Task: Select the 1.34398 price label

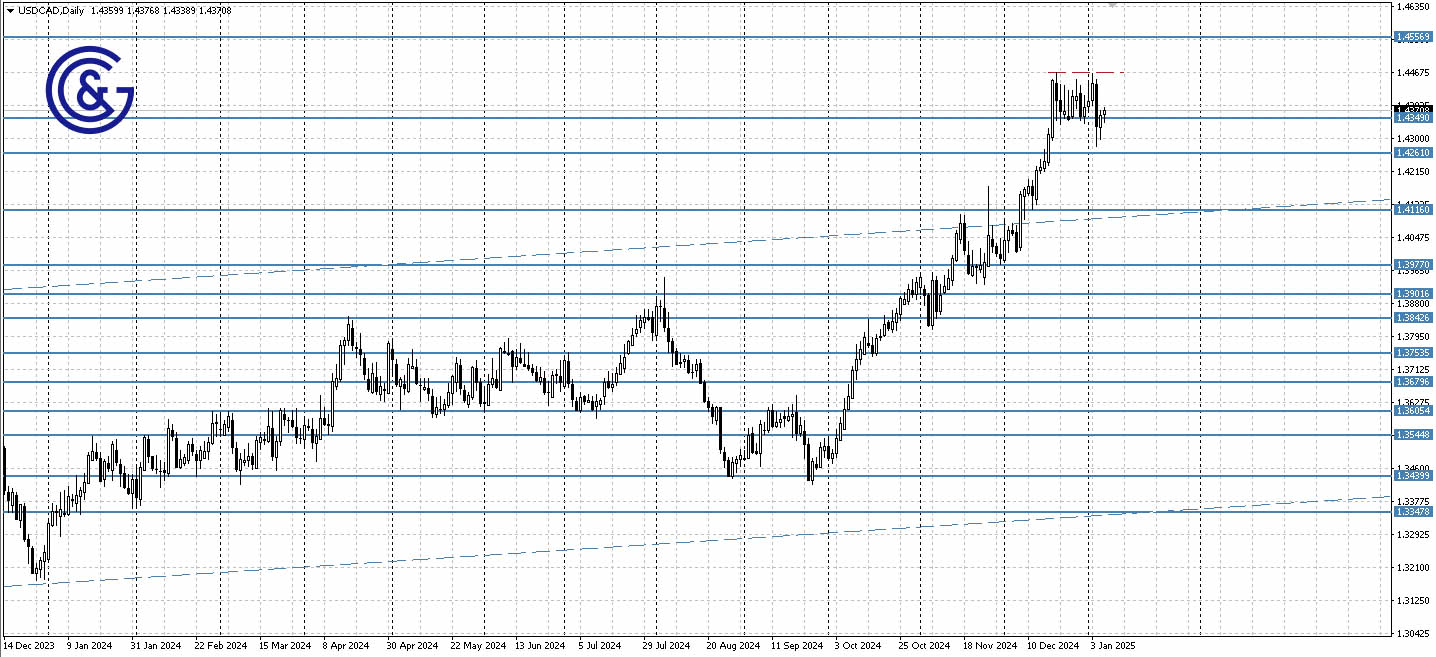Action: (1416, 476)
